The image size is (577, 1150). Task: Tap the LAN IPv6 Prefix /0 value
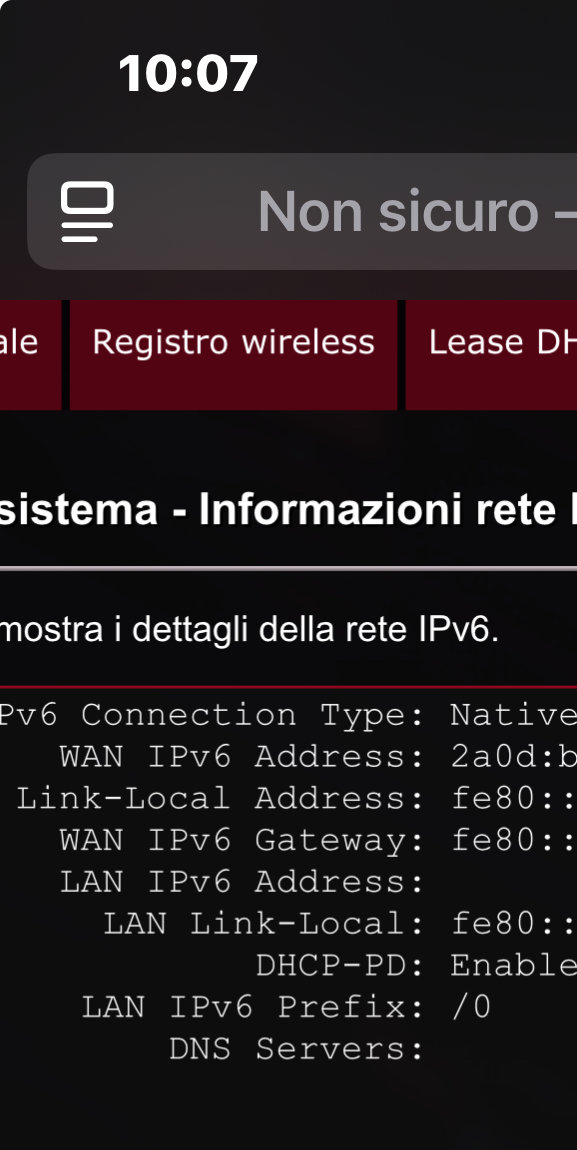point(471,1007)
